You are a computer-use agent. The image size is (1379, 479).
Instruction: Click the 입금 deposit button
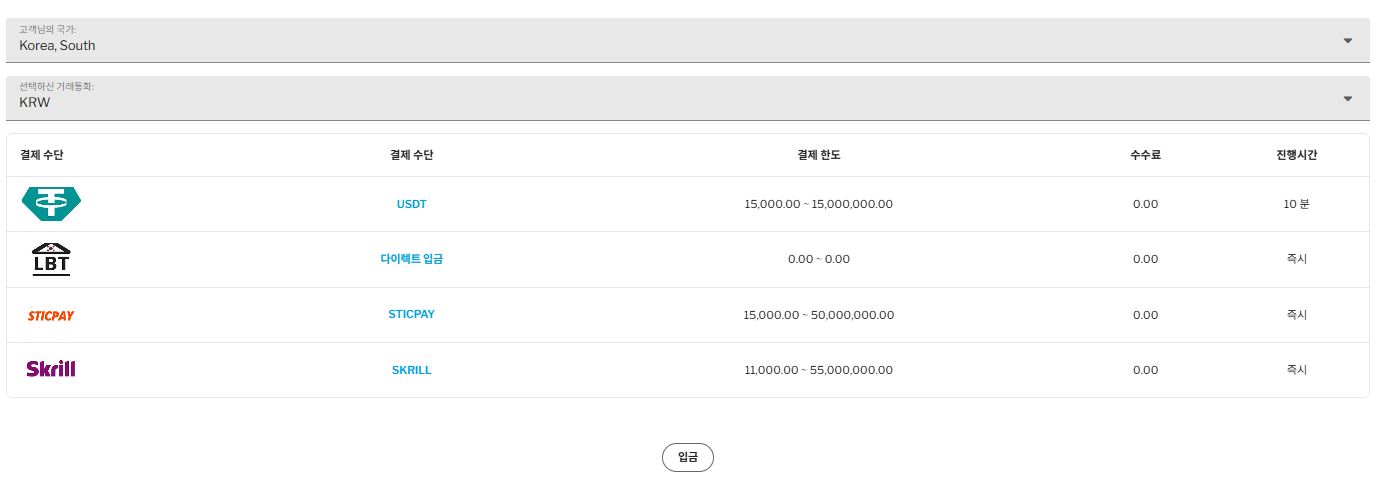coord(688,457)
